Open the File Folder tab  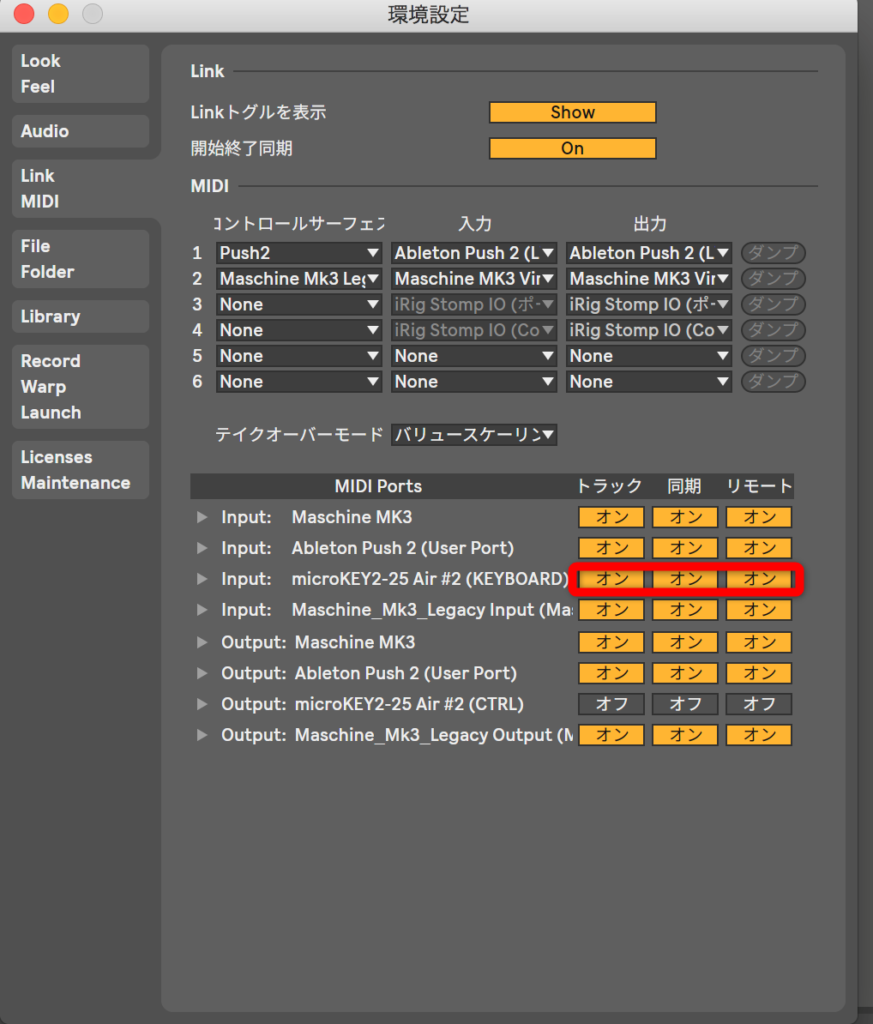point(80,259)
